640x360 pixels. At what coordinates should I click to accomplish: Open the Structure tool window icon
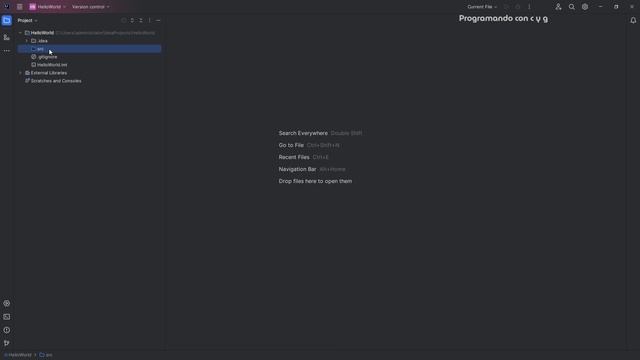tap(7, 37)
